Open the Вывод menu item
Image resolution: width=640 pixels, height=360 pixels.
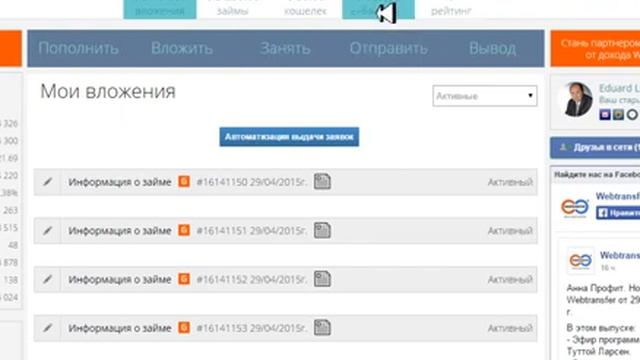(x=493, y=48)
